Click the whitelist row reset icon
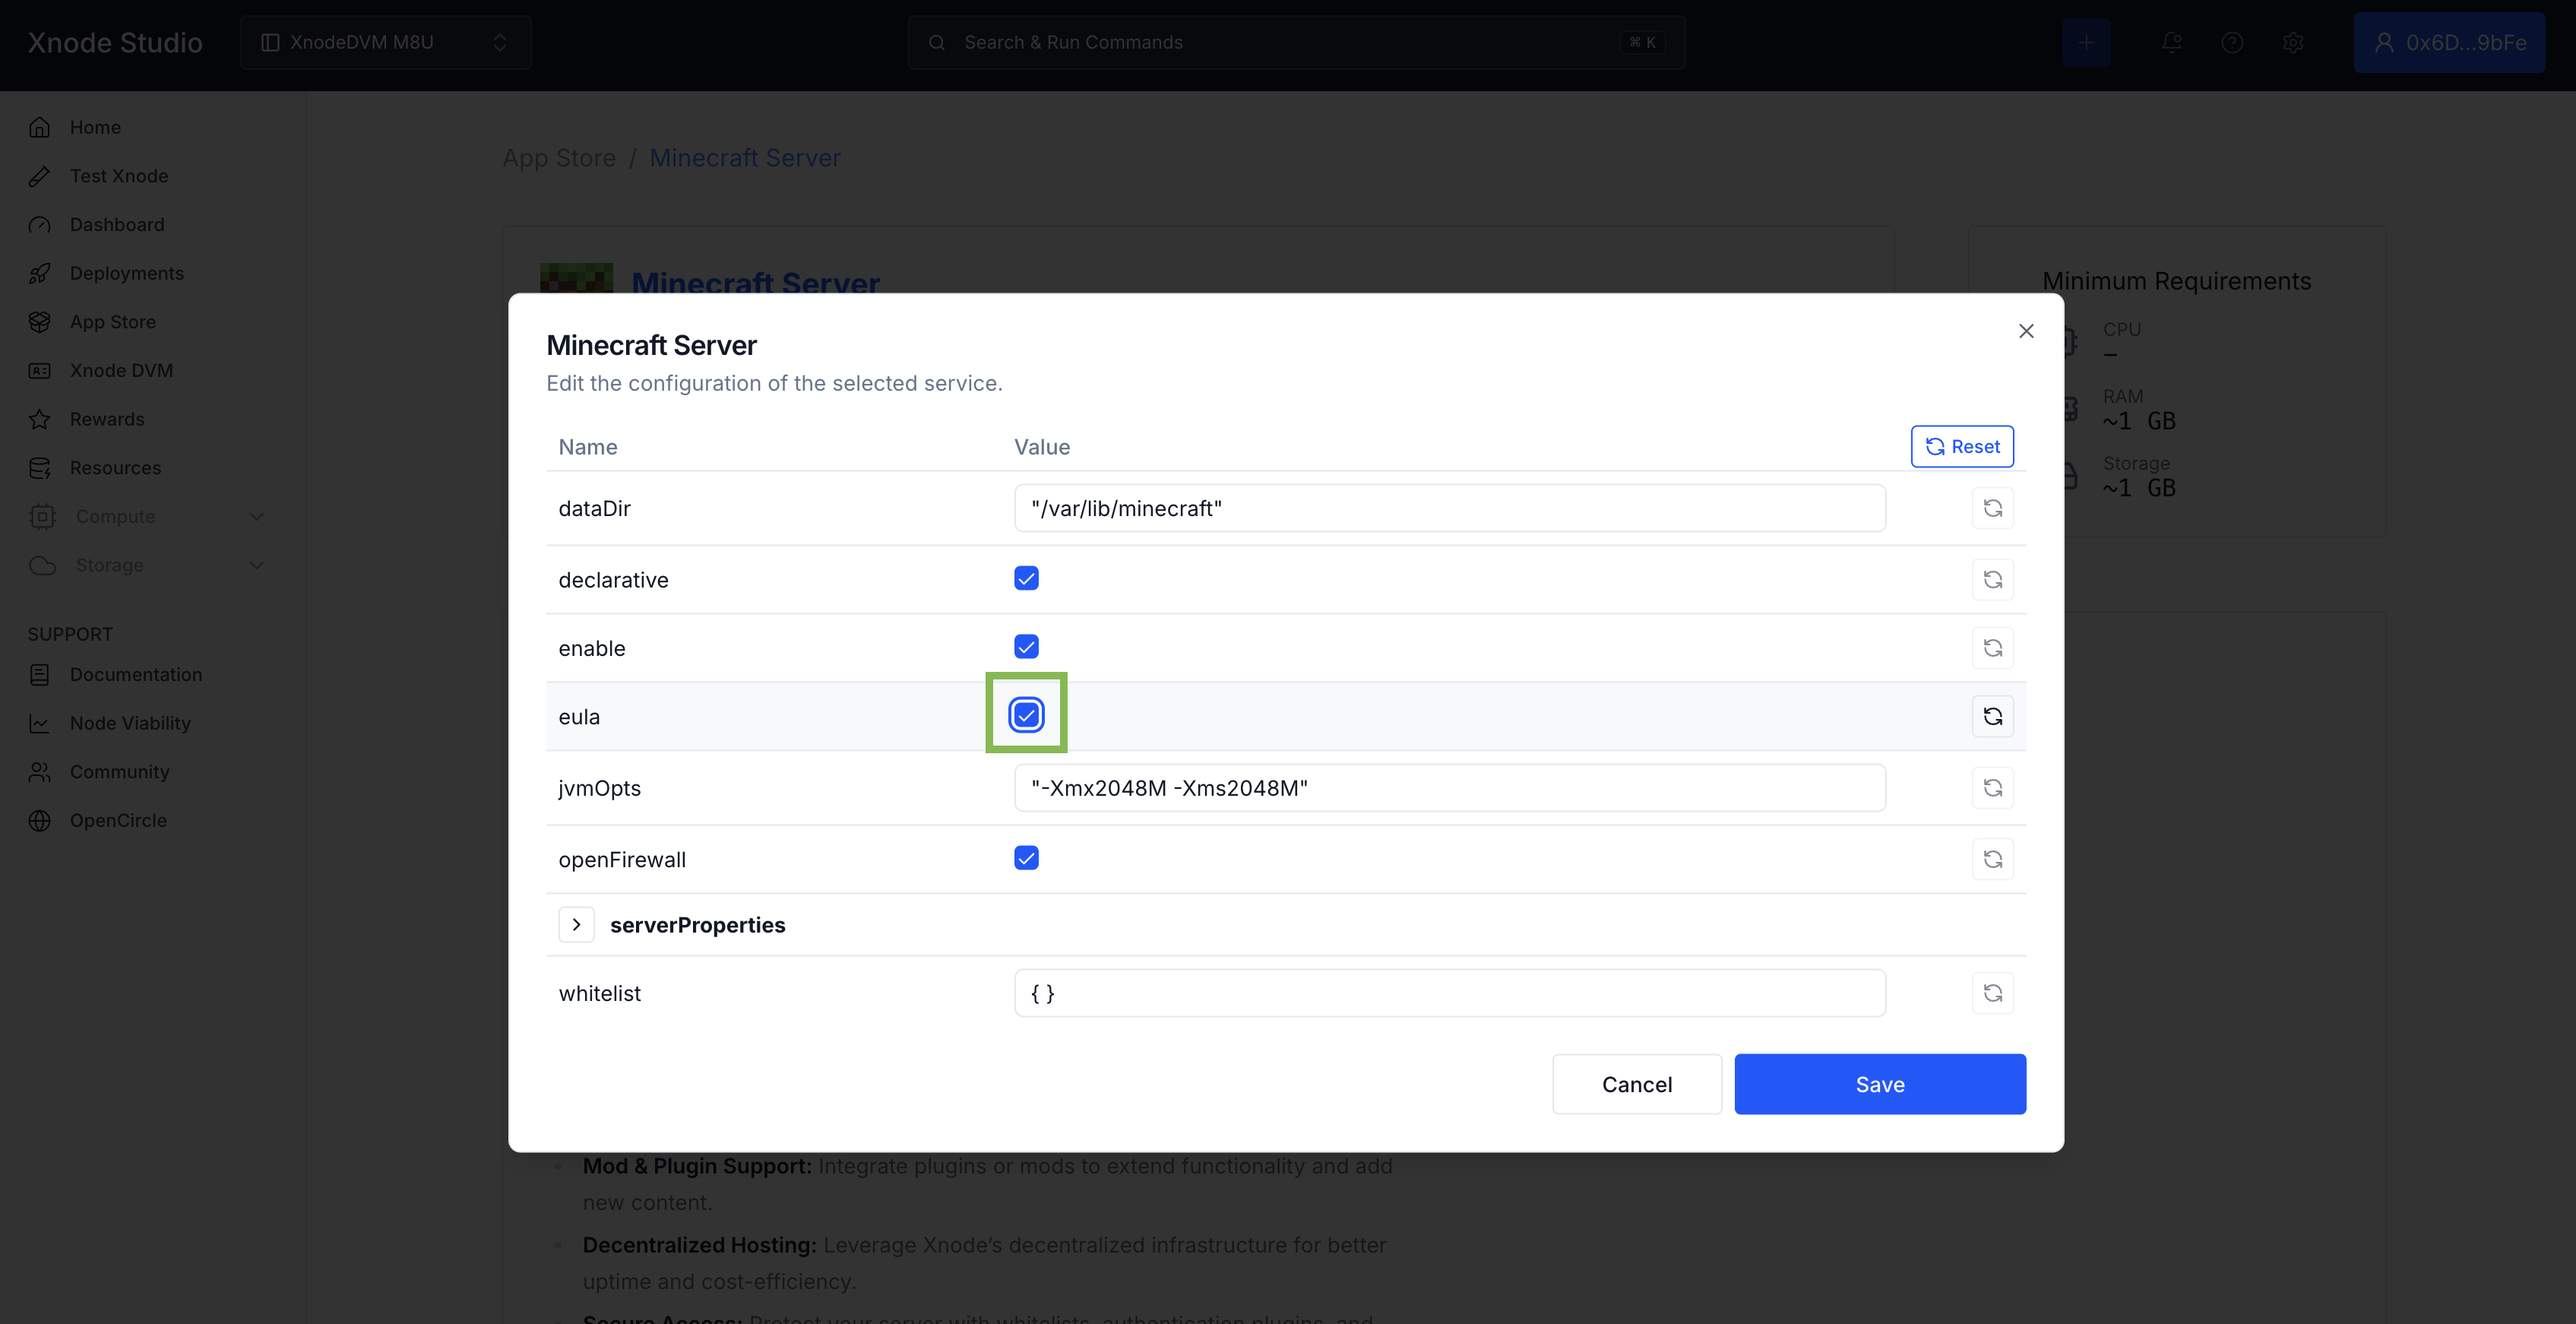2576x1324 pixels. tap(1992, 993)
